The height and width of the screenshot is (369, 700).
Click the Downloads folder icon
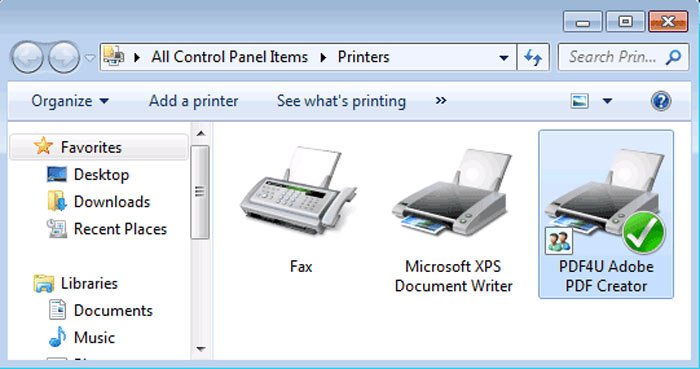click(57, 201)
